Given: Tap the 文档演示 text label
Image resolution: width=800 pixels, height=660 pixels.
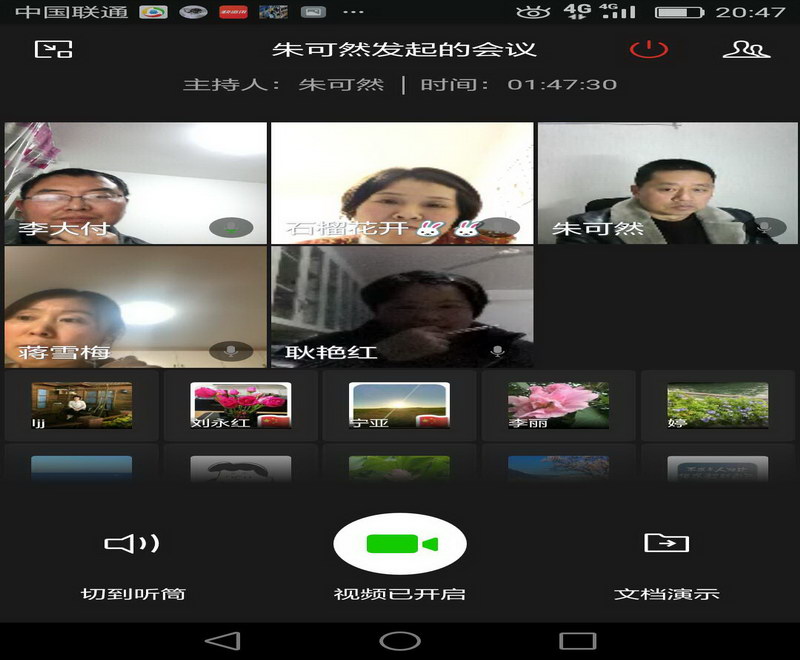Looking at the screenshot, I should [666, 594].
